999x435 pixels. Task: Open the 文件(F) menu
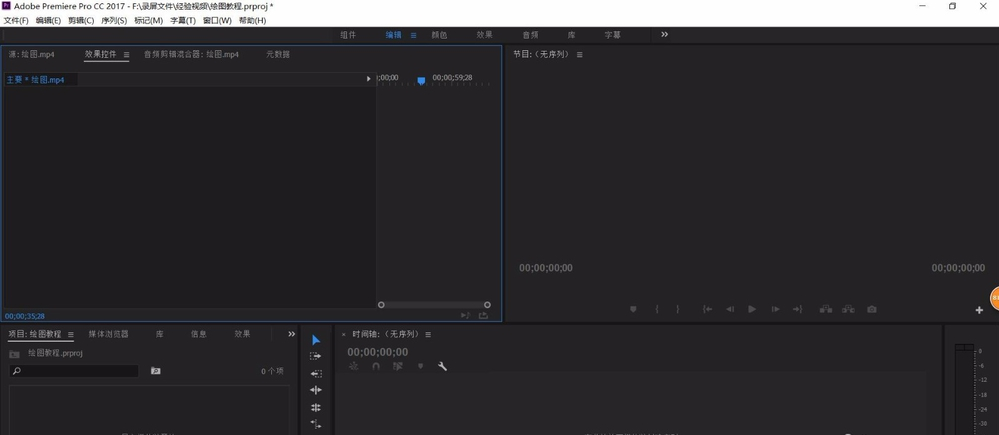16,20
